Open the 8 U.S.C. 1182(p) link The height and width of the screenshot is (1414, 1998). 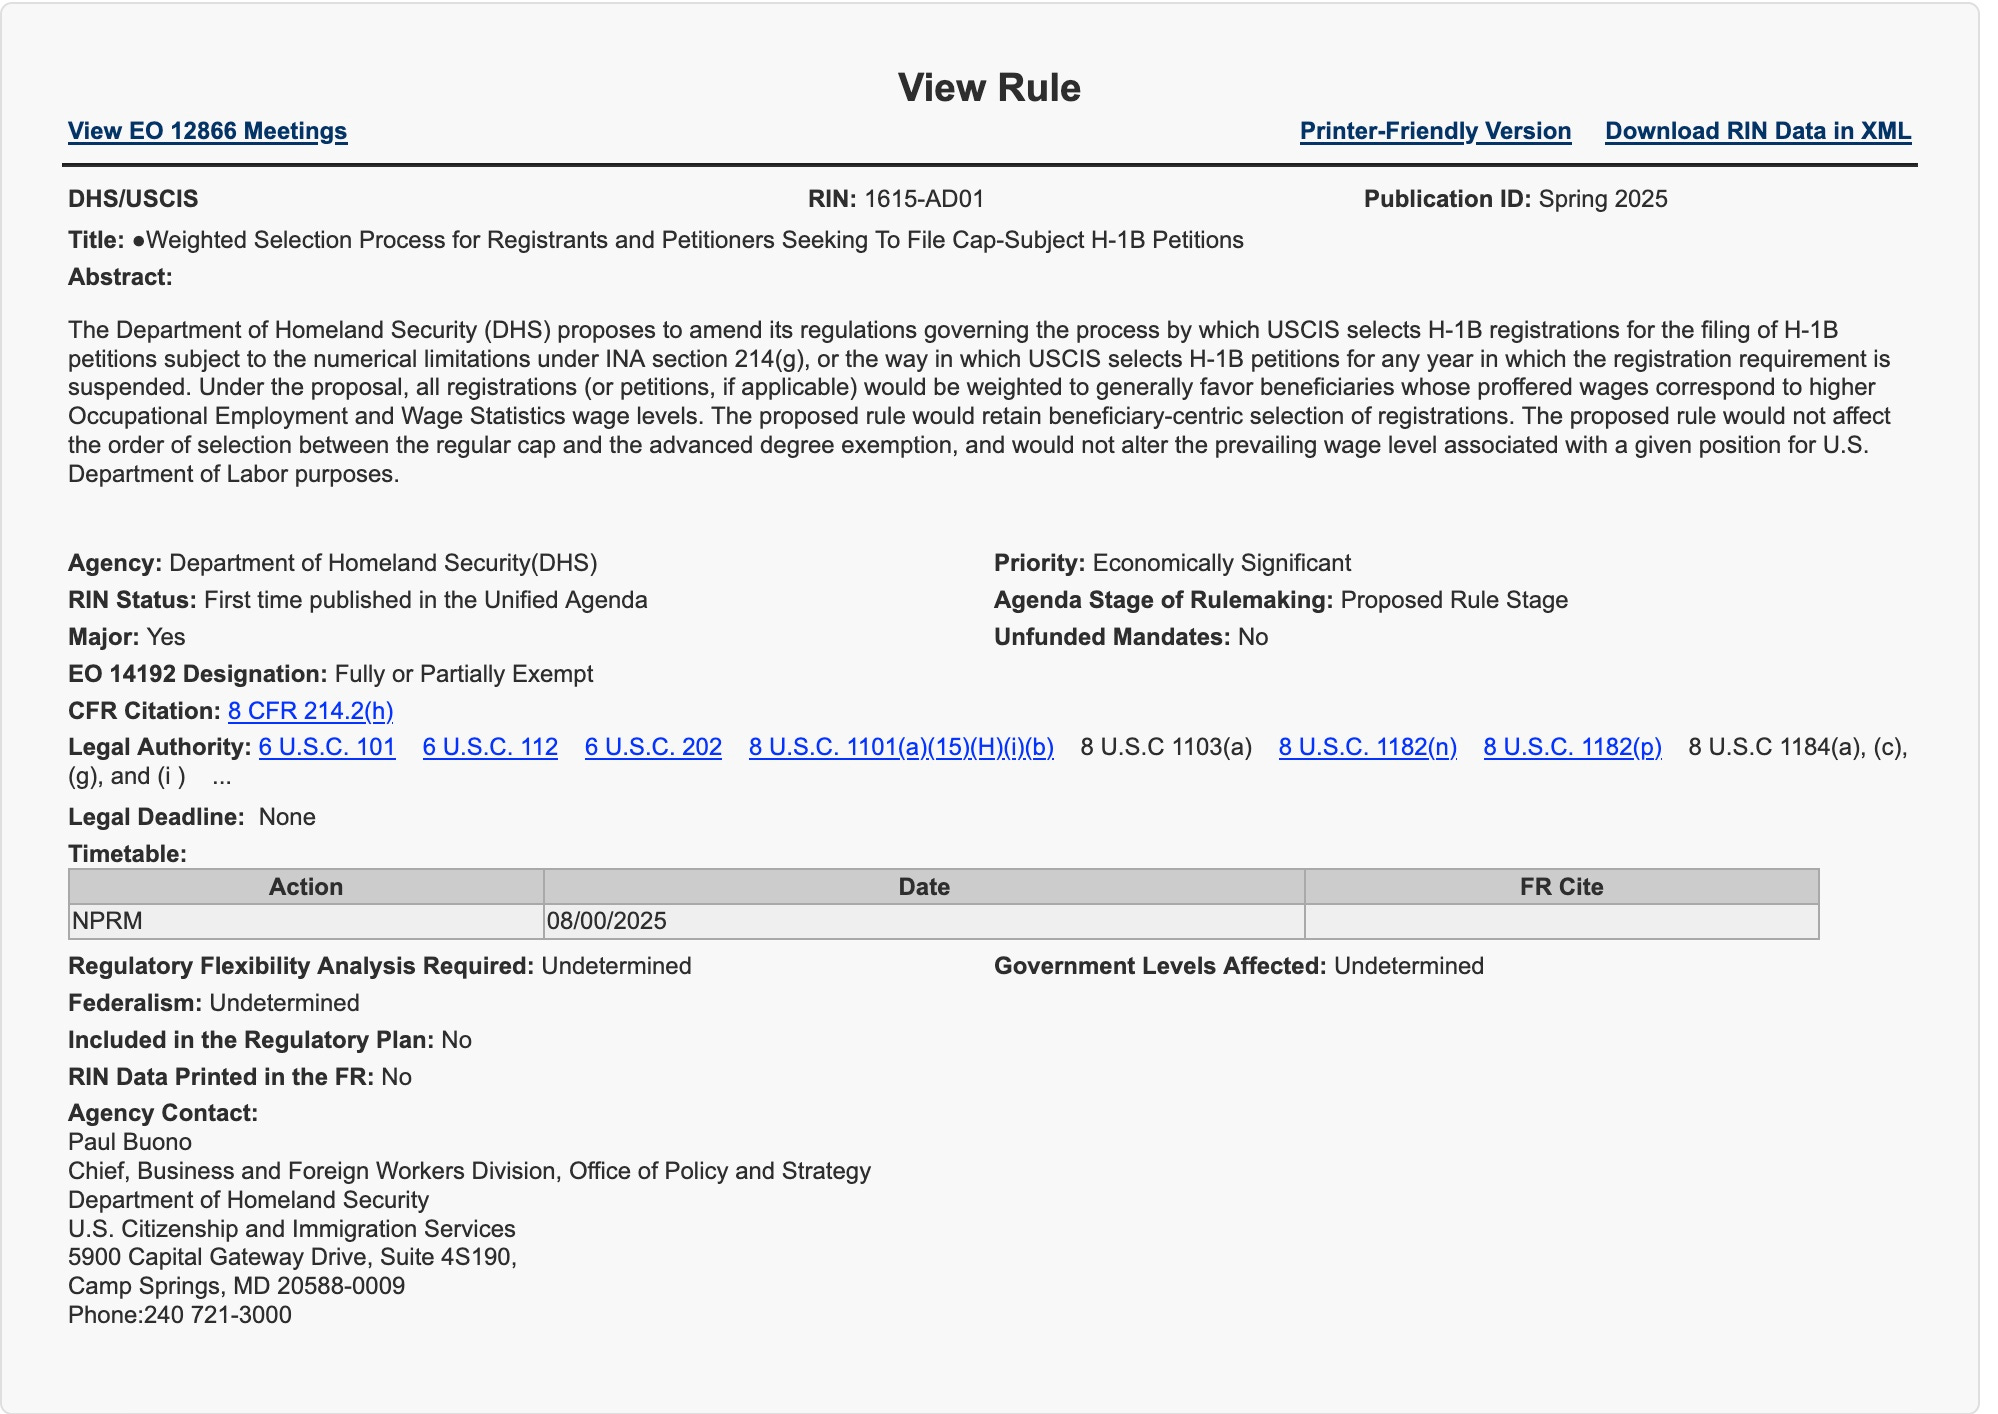click(x=1572, y=747)
